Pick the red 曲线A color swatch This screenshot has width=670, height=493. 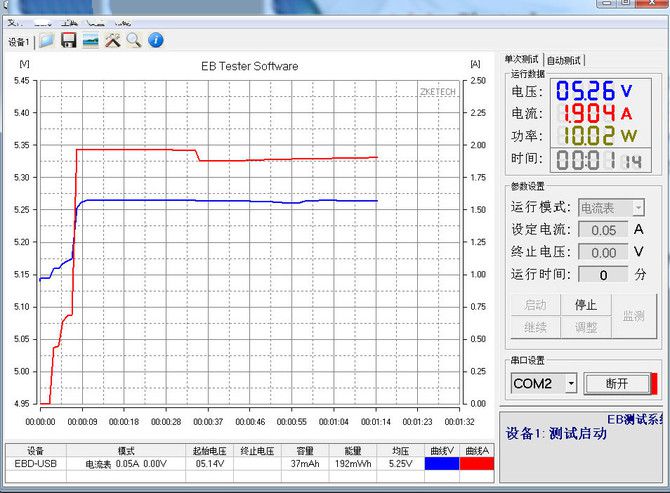click(x=477, y=464)
